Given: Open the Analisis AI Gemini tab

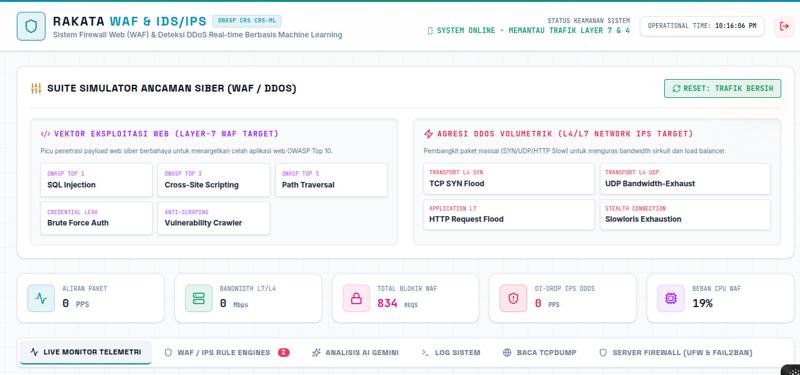Looking at the screenshot, I should coord(355,353).
